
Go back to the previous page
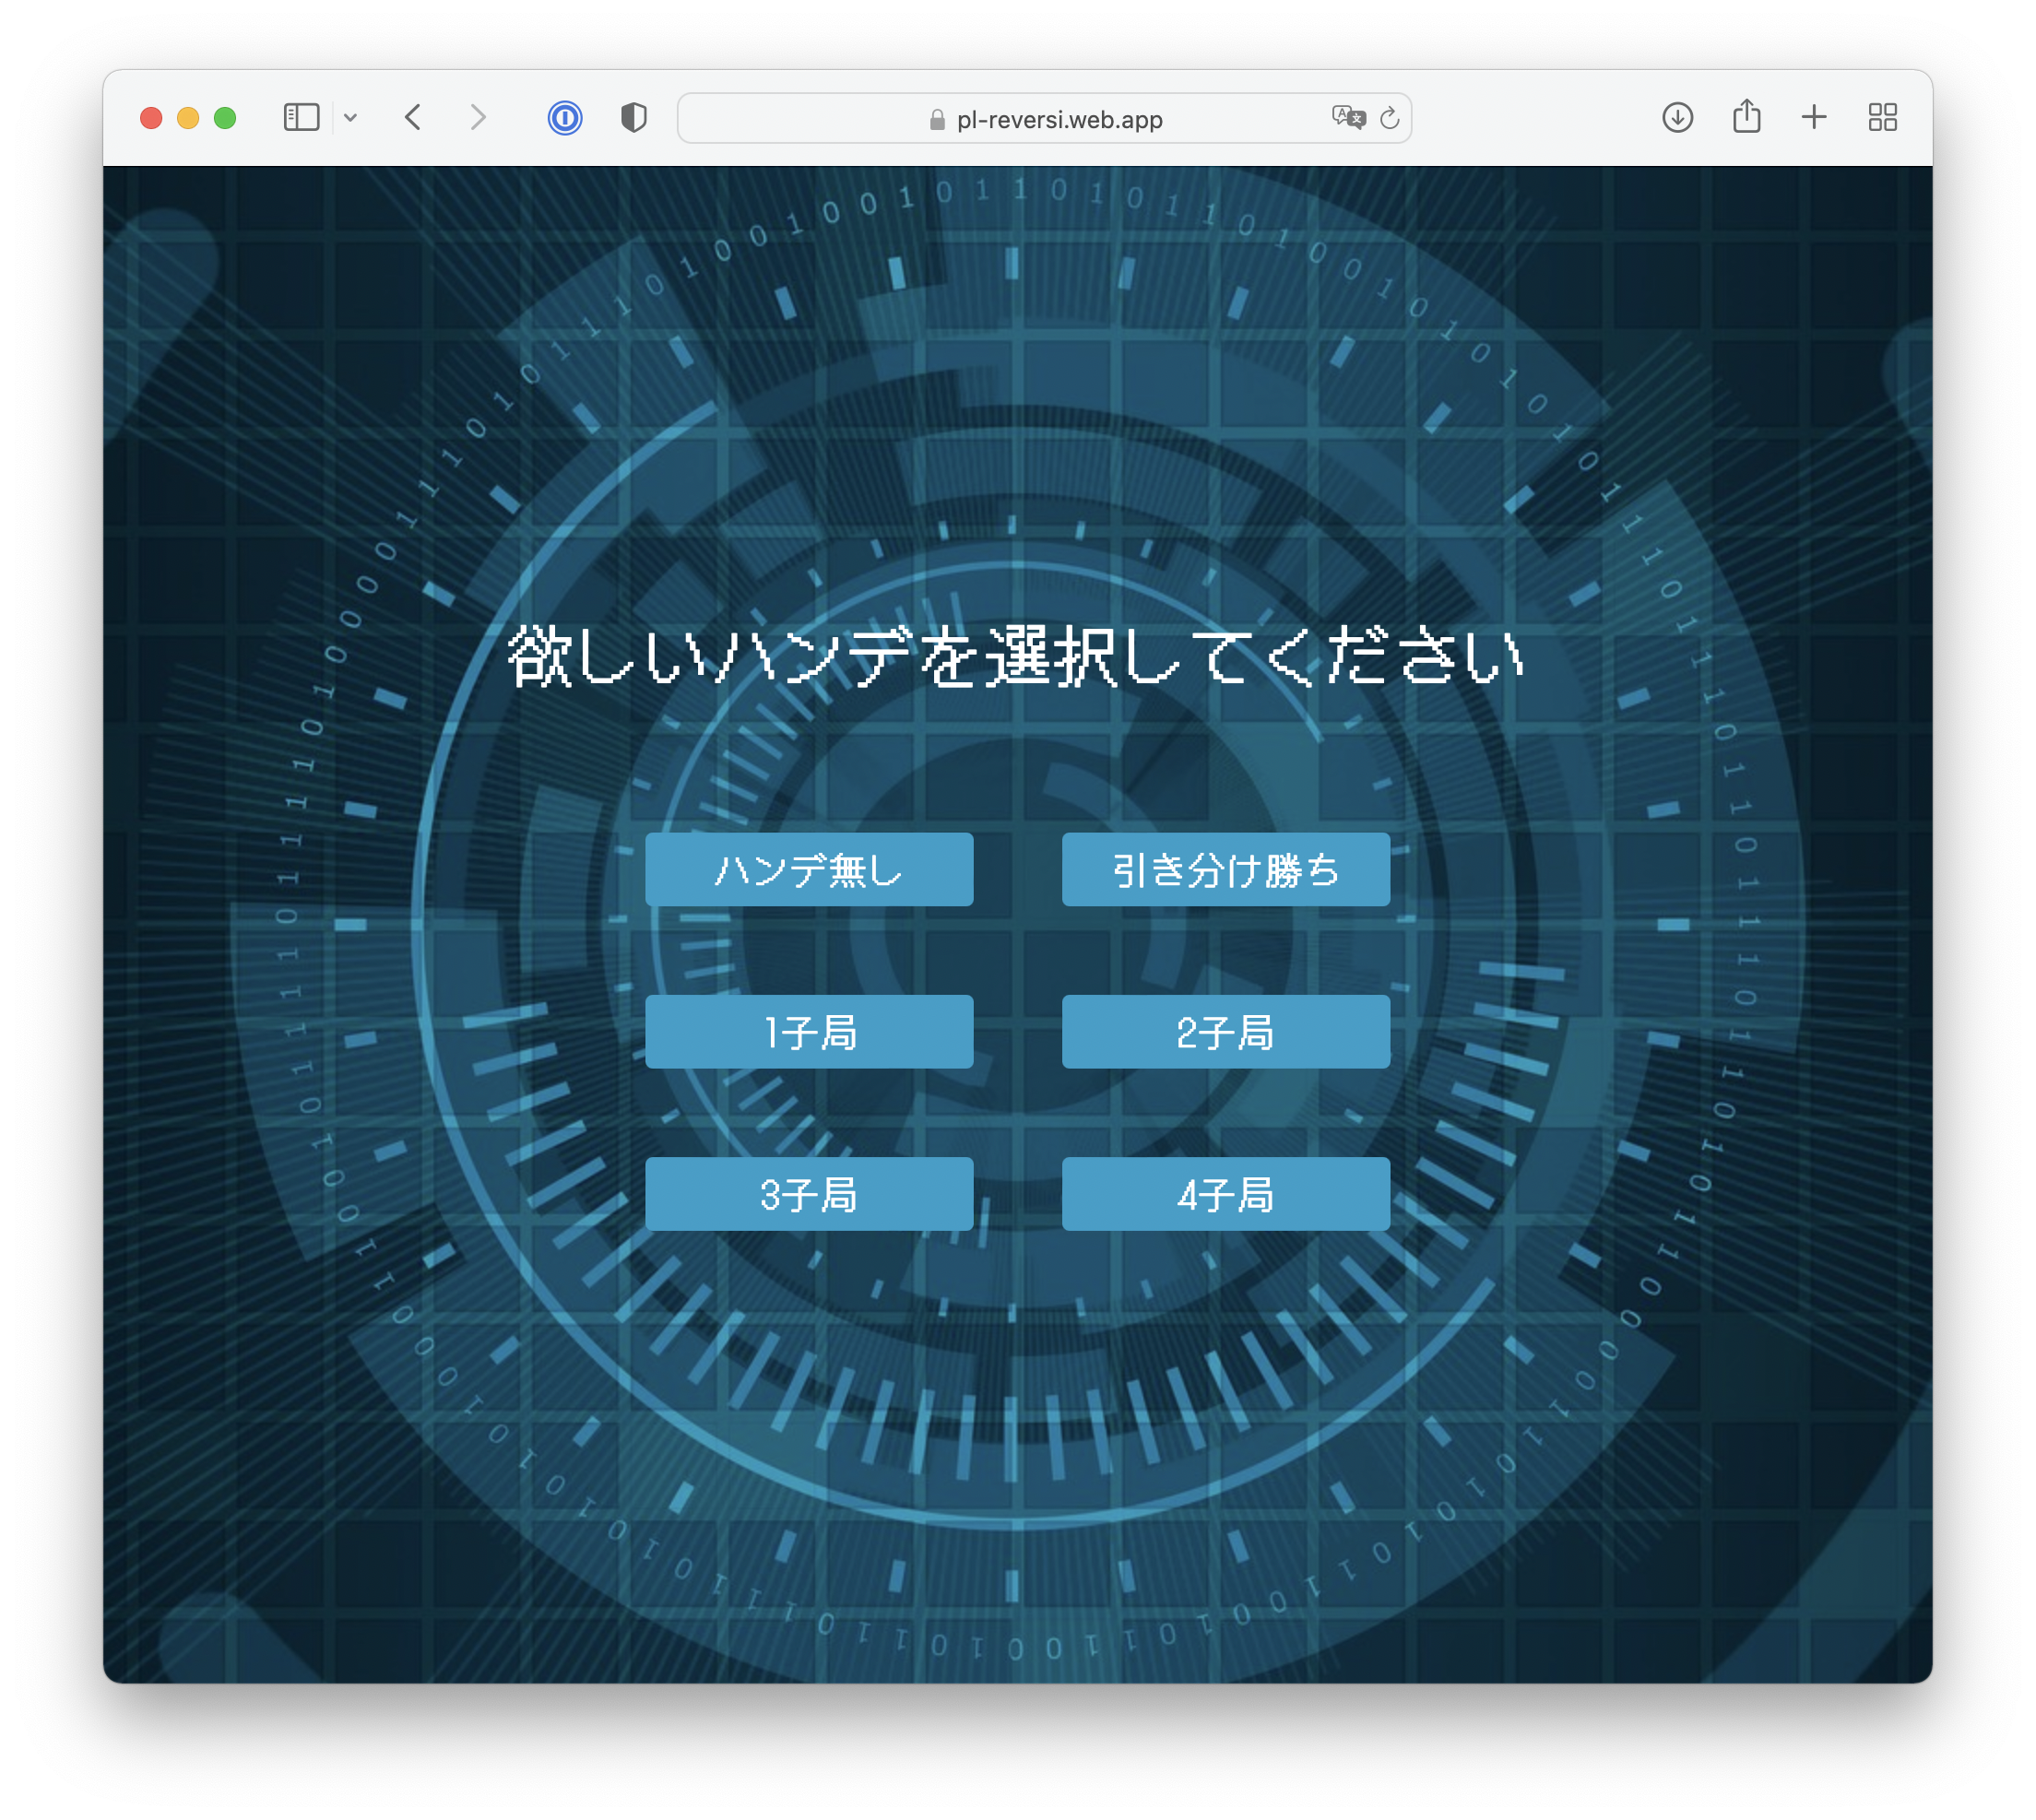[x=413, y=118]
